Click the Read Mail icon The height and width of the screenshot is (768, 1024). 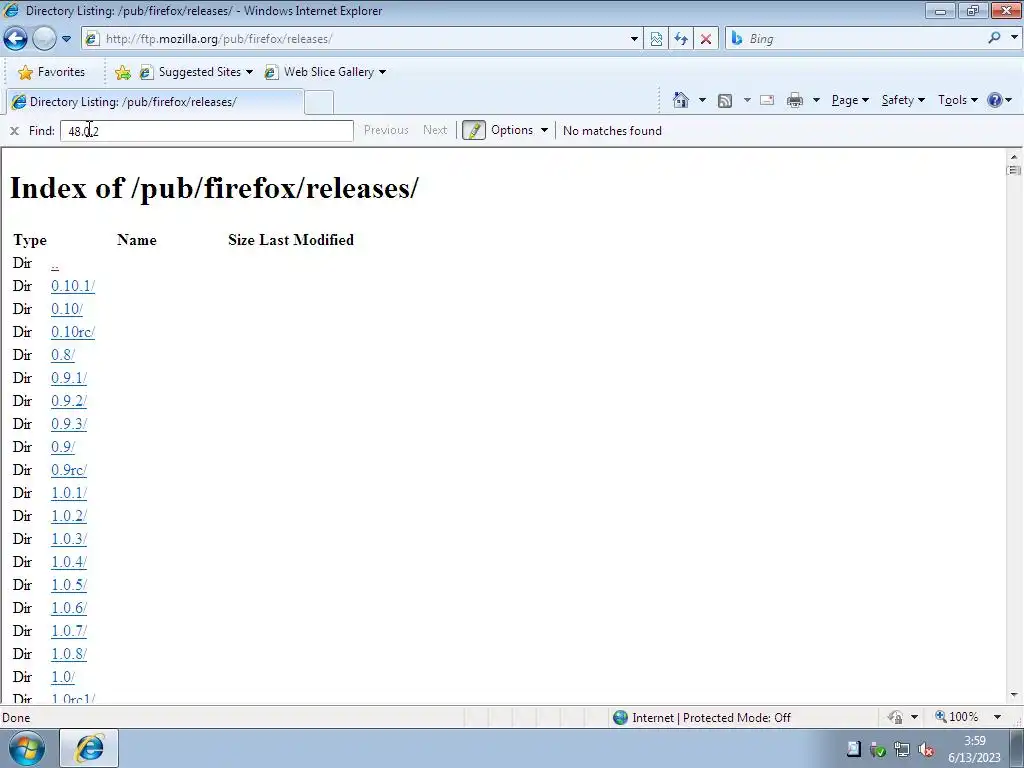pos(767,100)
